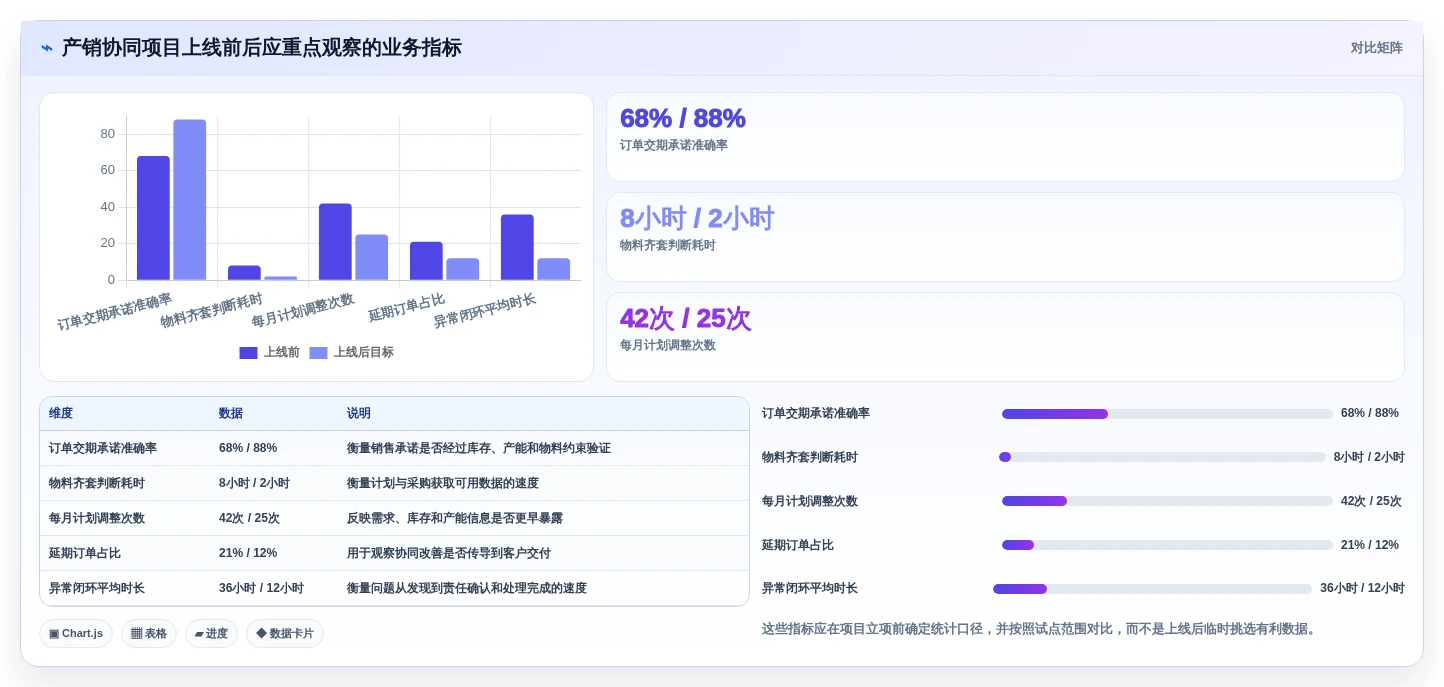Click the chart axis label 异常闭环平均时长

485,311
